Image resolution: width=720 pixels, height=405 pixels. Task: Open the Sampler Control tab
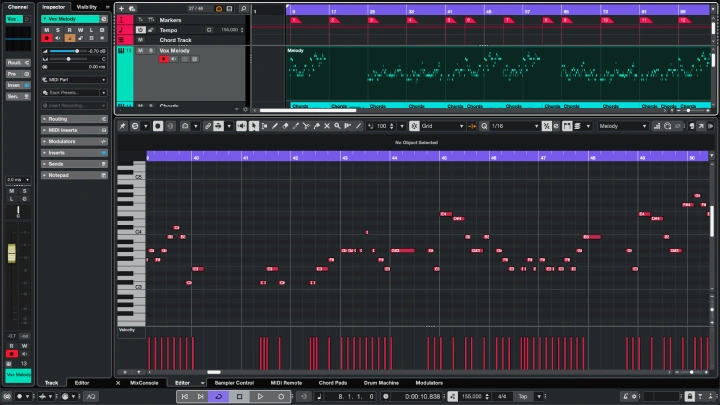(x=234, y=383)
